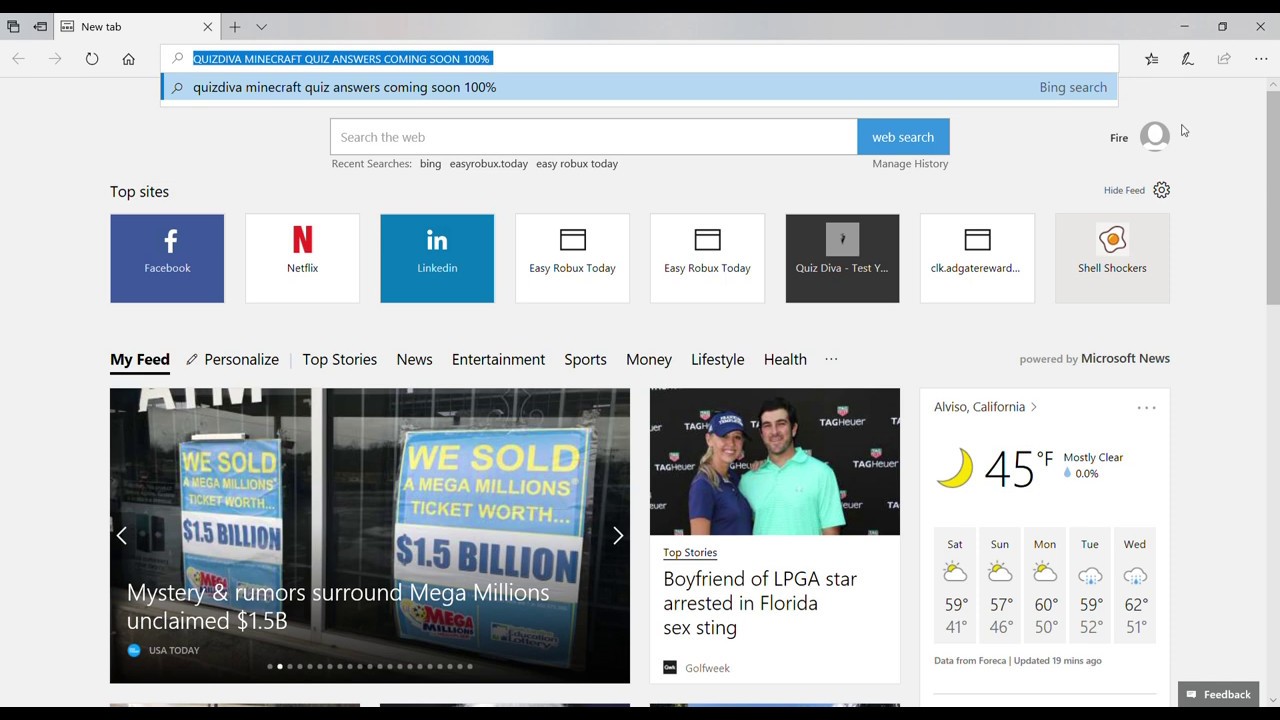Open Boyfriend of LPGA star article
Image resolution: width=1280 pixels, height=720 pixels.
click(760, 603)
